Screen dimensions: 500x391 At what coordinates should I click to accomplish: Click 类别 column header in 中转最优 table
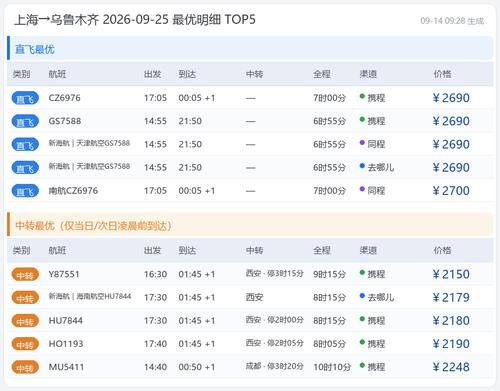pyautogui.click(x=21, y=250)
